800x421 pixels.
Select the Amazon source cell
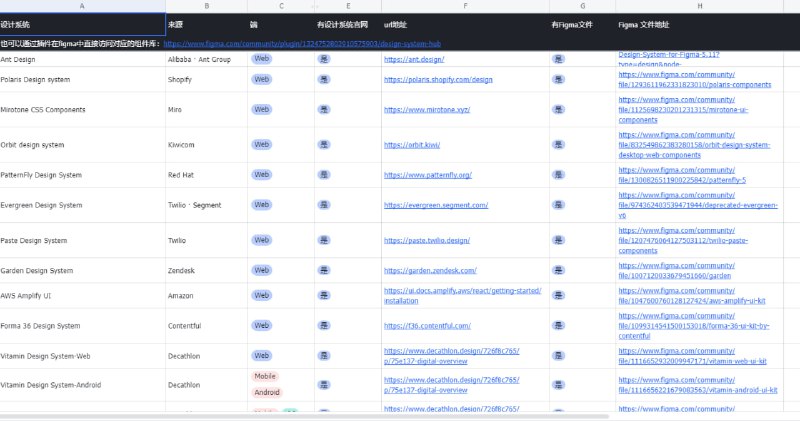point(206,295)
